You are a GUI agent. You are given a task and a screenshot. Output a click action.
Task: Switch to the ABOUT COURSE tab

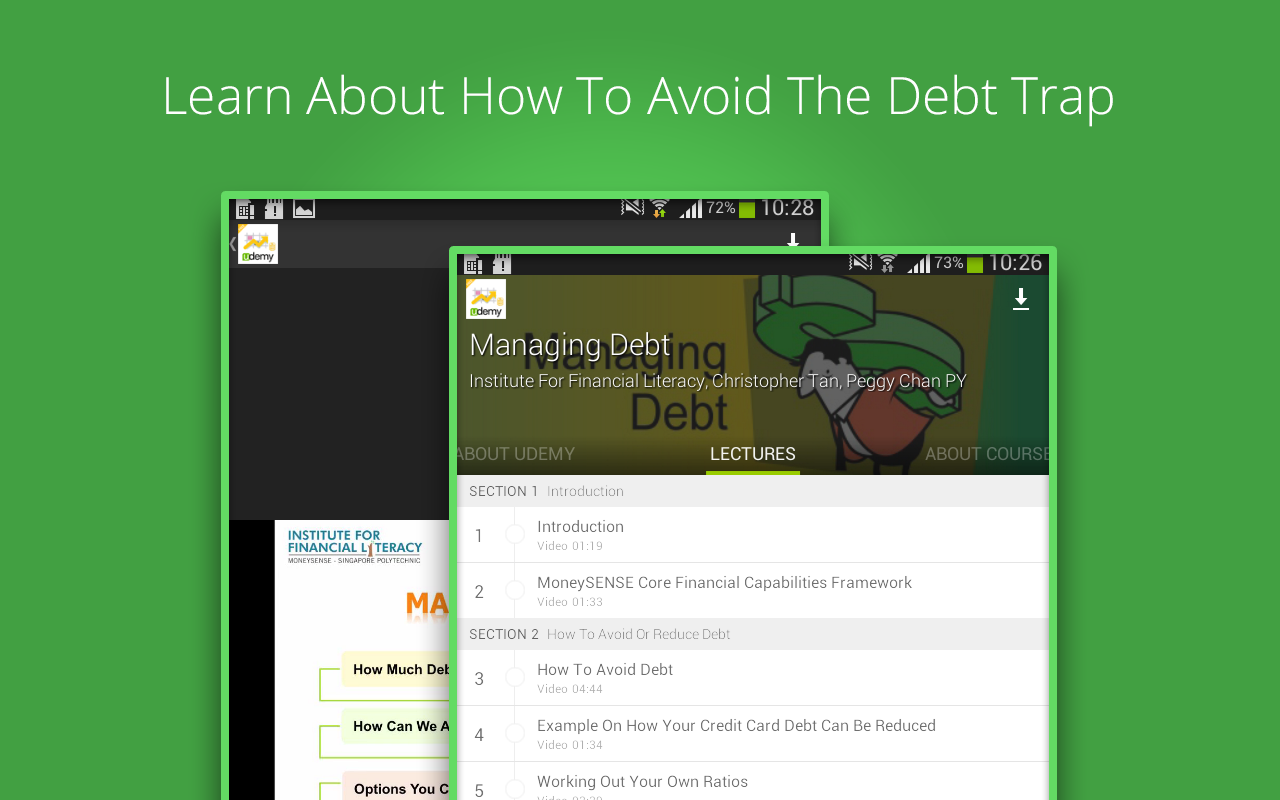(986, 454)
